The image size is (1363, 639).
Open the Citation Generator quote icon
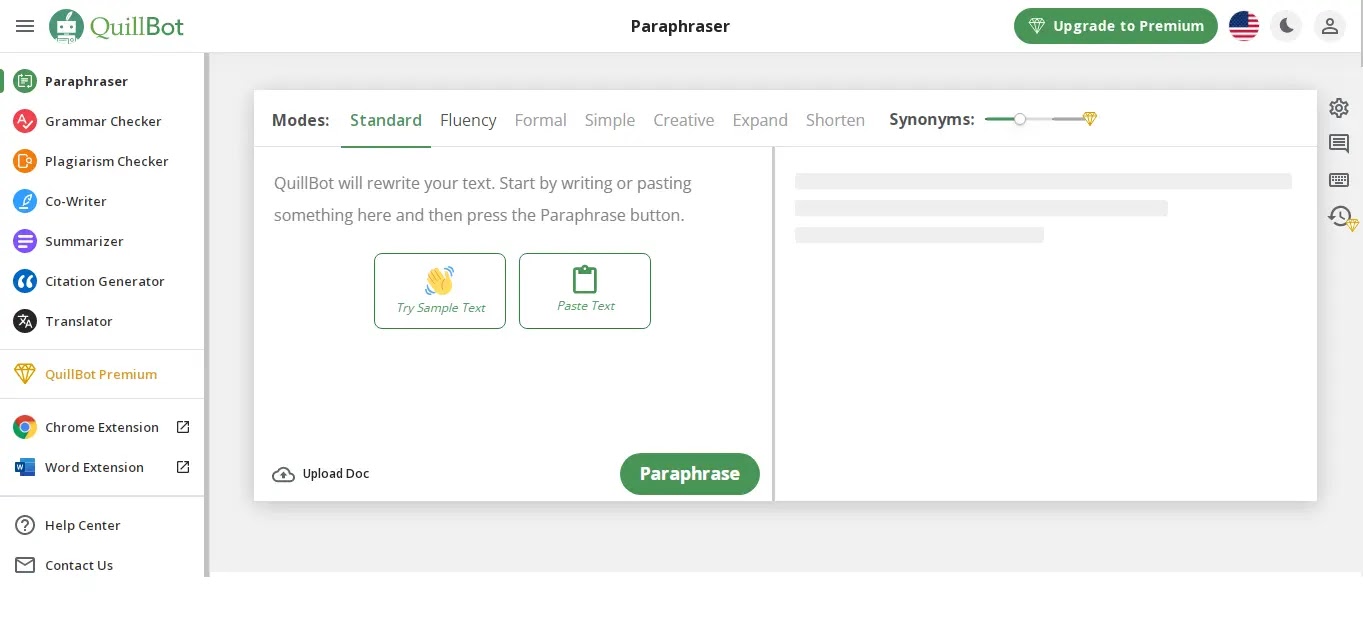point(25,281)
